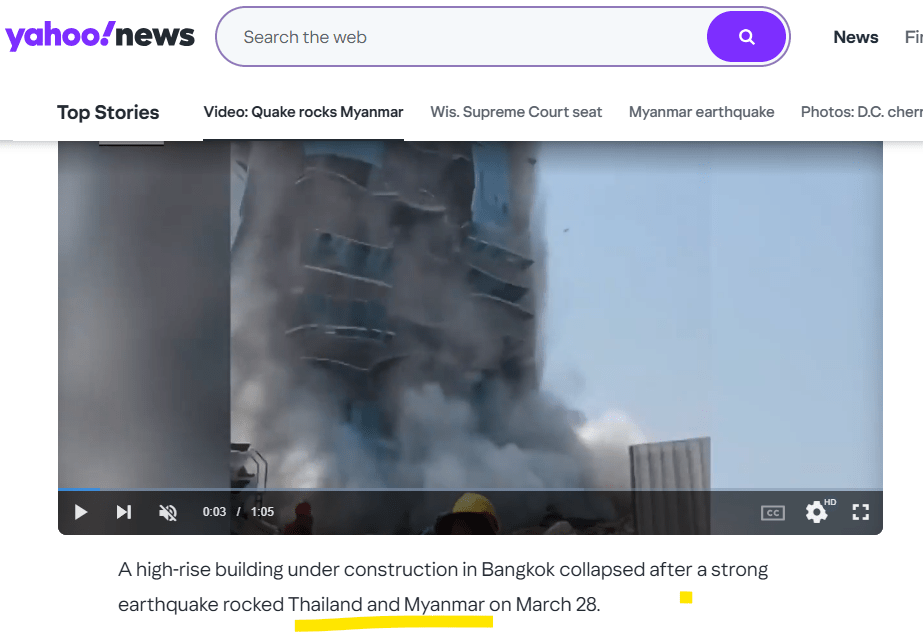923x640 pixels.
Task: Click the collapsing building video frame
Action: point(470,314)
